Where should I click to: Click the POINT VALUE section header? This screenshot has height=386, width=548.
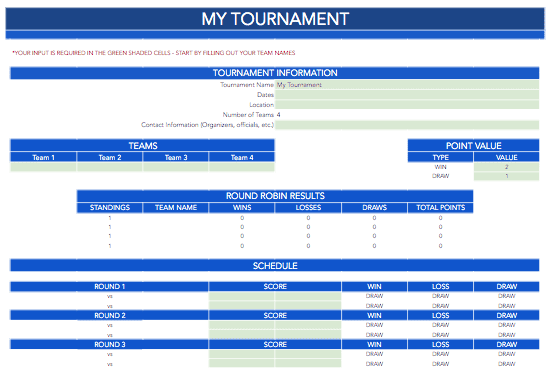click(x=473, y=145)
